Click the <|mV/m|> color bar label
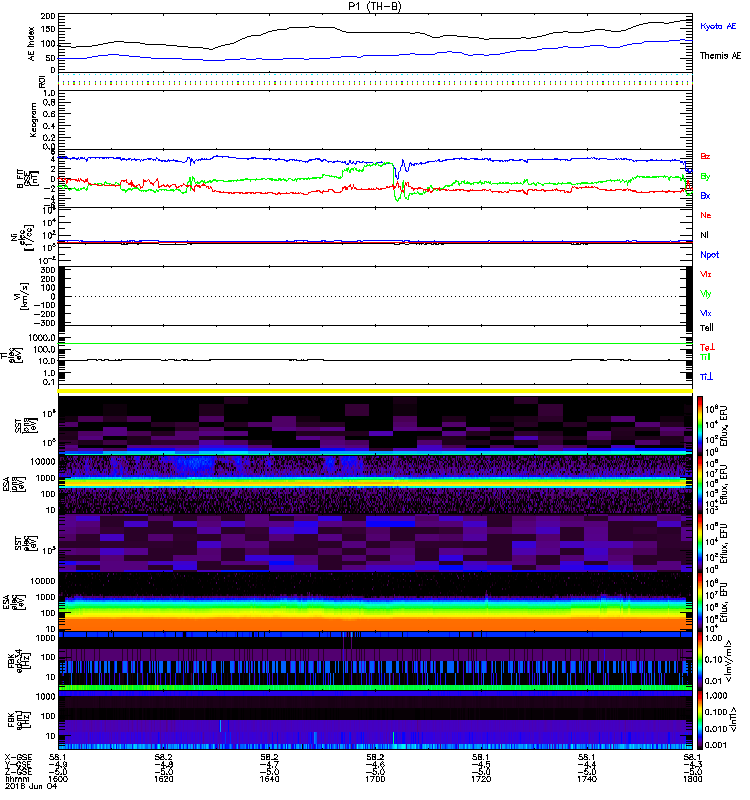 (730, 662)
